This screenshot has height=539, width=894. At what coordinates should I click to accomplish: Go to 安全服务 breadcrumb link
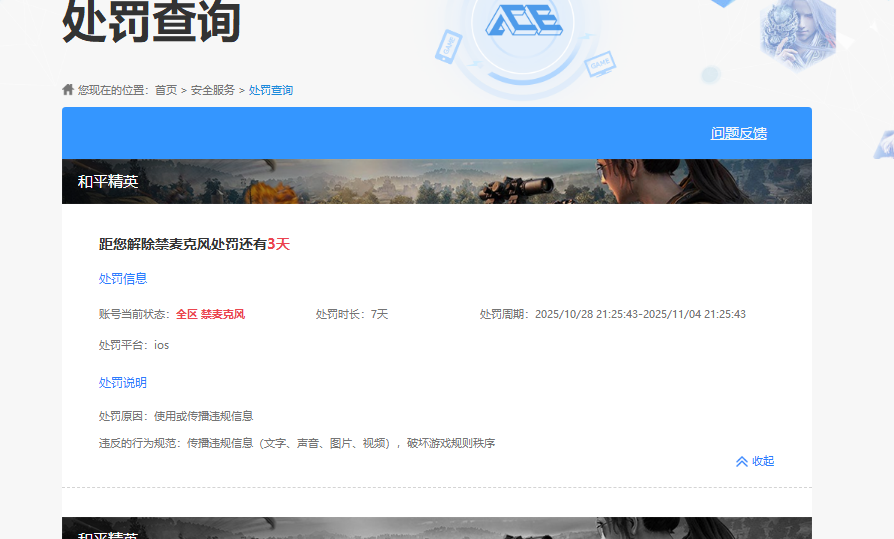[213, 90]
